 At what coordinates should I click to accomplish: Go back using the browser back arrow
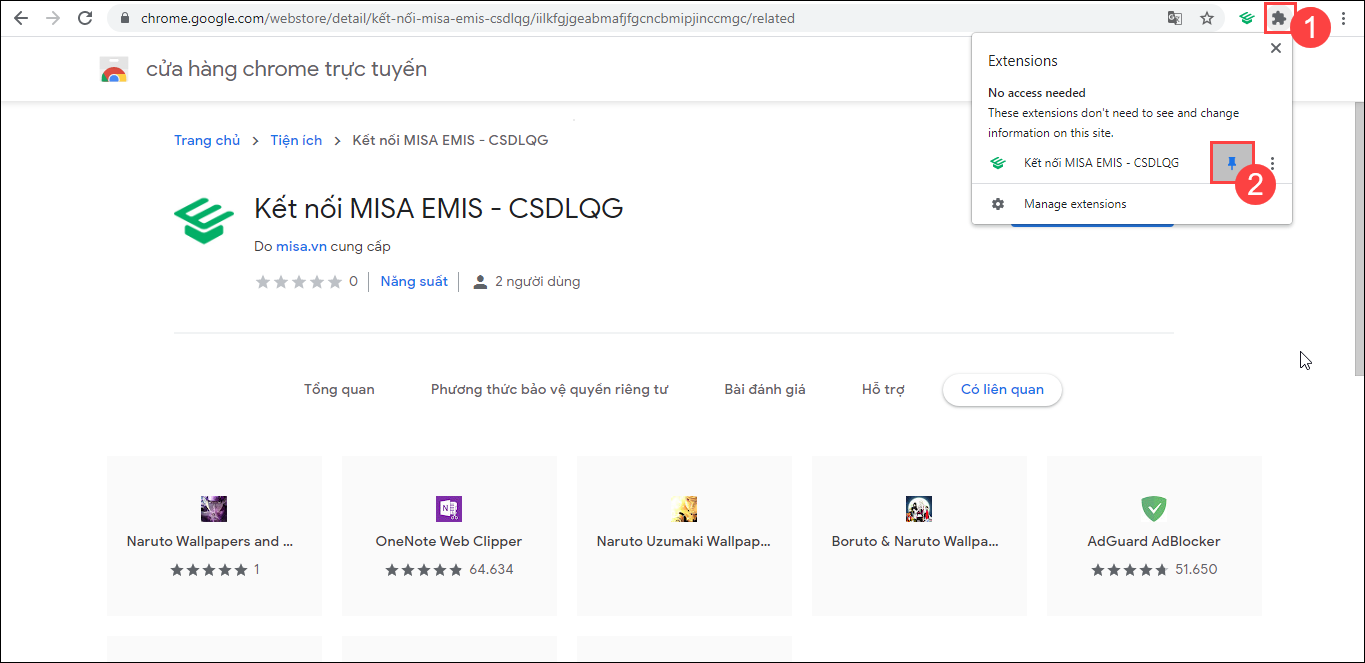pyautogui.click(x=21, y=18)
